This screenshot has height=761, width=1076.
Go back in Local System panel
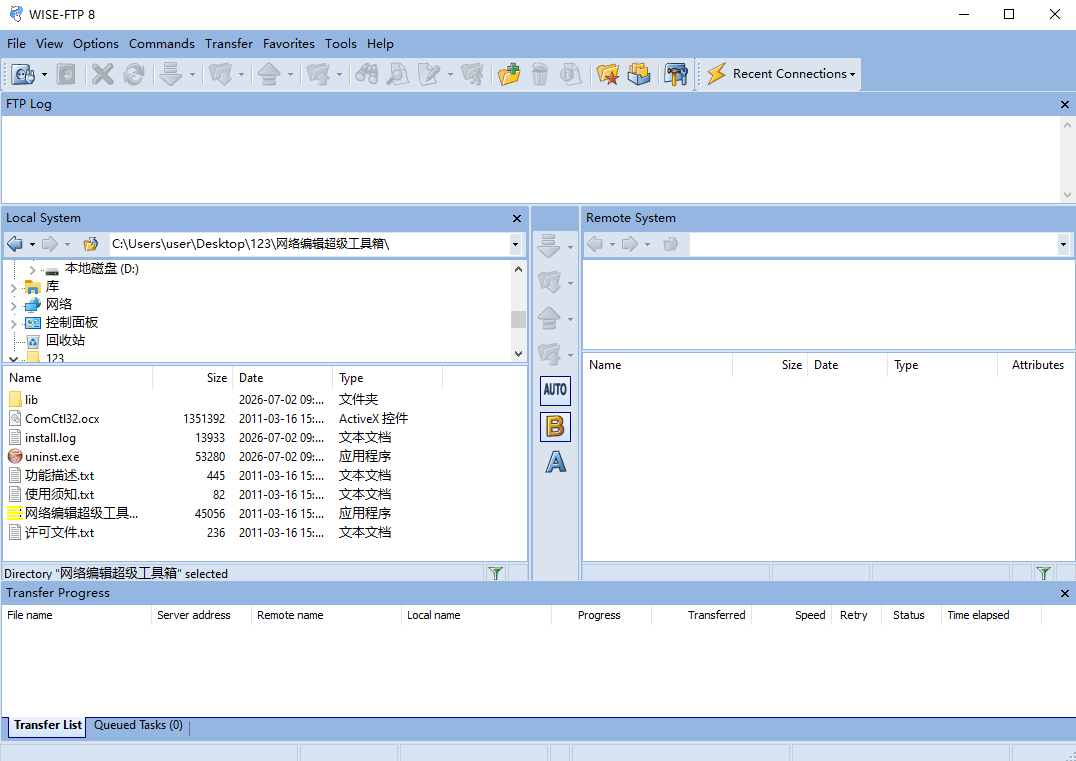pyautogui.click(x=15, y=244)
